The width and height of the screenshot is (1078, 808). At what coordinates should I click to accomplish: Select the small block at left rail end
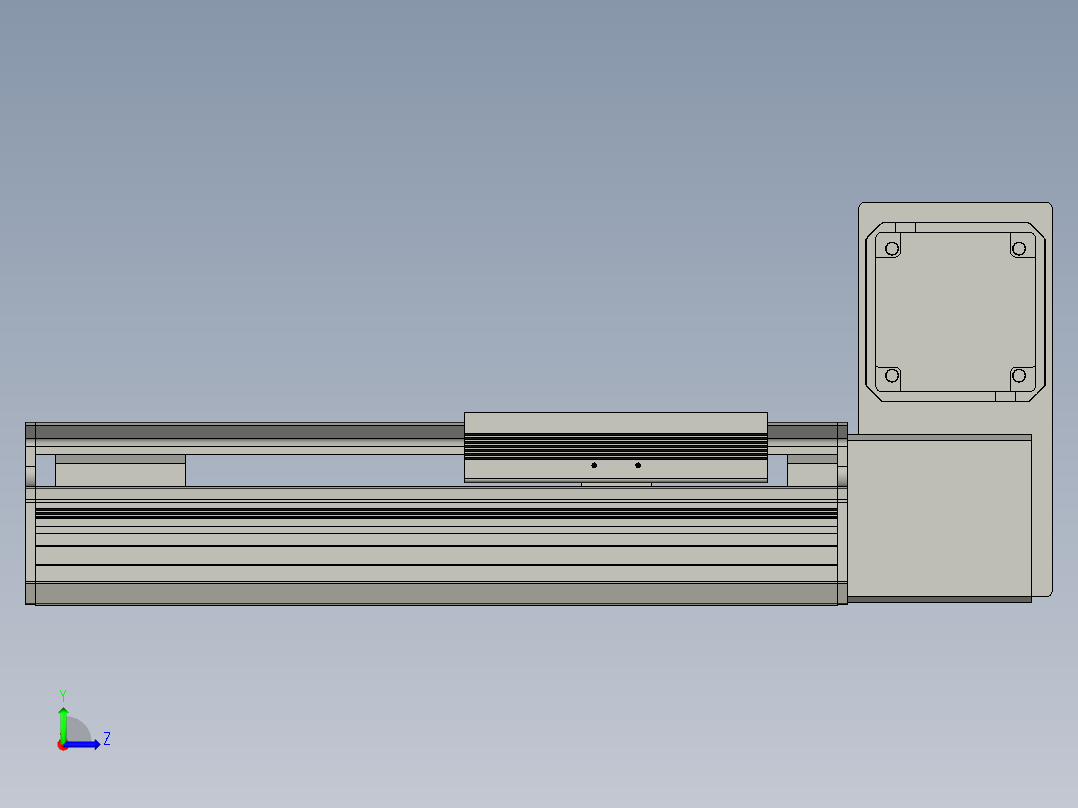click(x=120, y=470)
